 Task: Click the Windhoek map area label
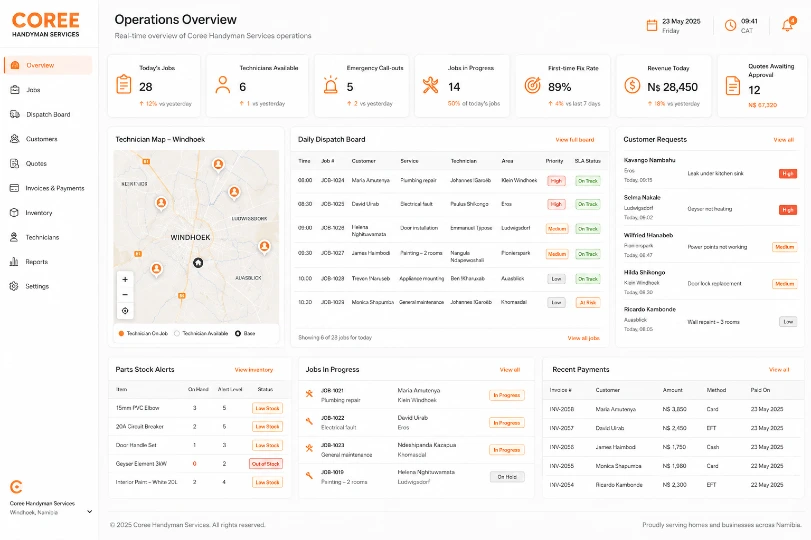190,237
